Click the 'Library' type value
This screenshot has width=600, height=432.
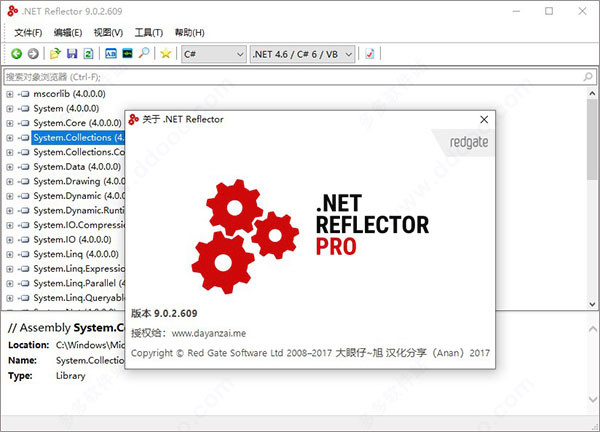[71, 376]
